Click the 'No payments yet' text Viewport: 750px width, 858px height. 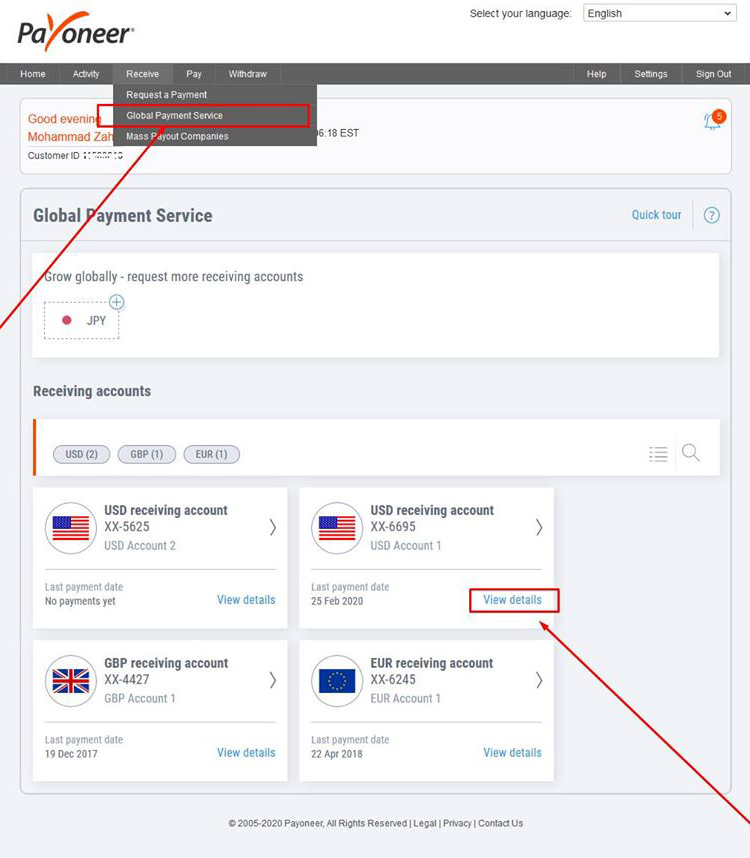[x=80, y=601]
